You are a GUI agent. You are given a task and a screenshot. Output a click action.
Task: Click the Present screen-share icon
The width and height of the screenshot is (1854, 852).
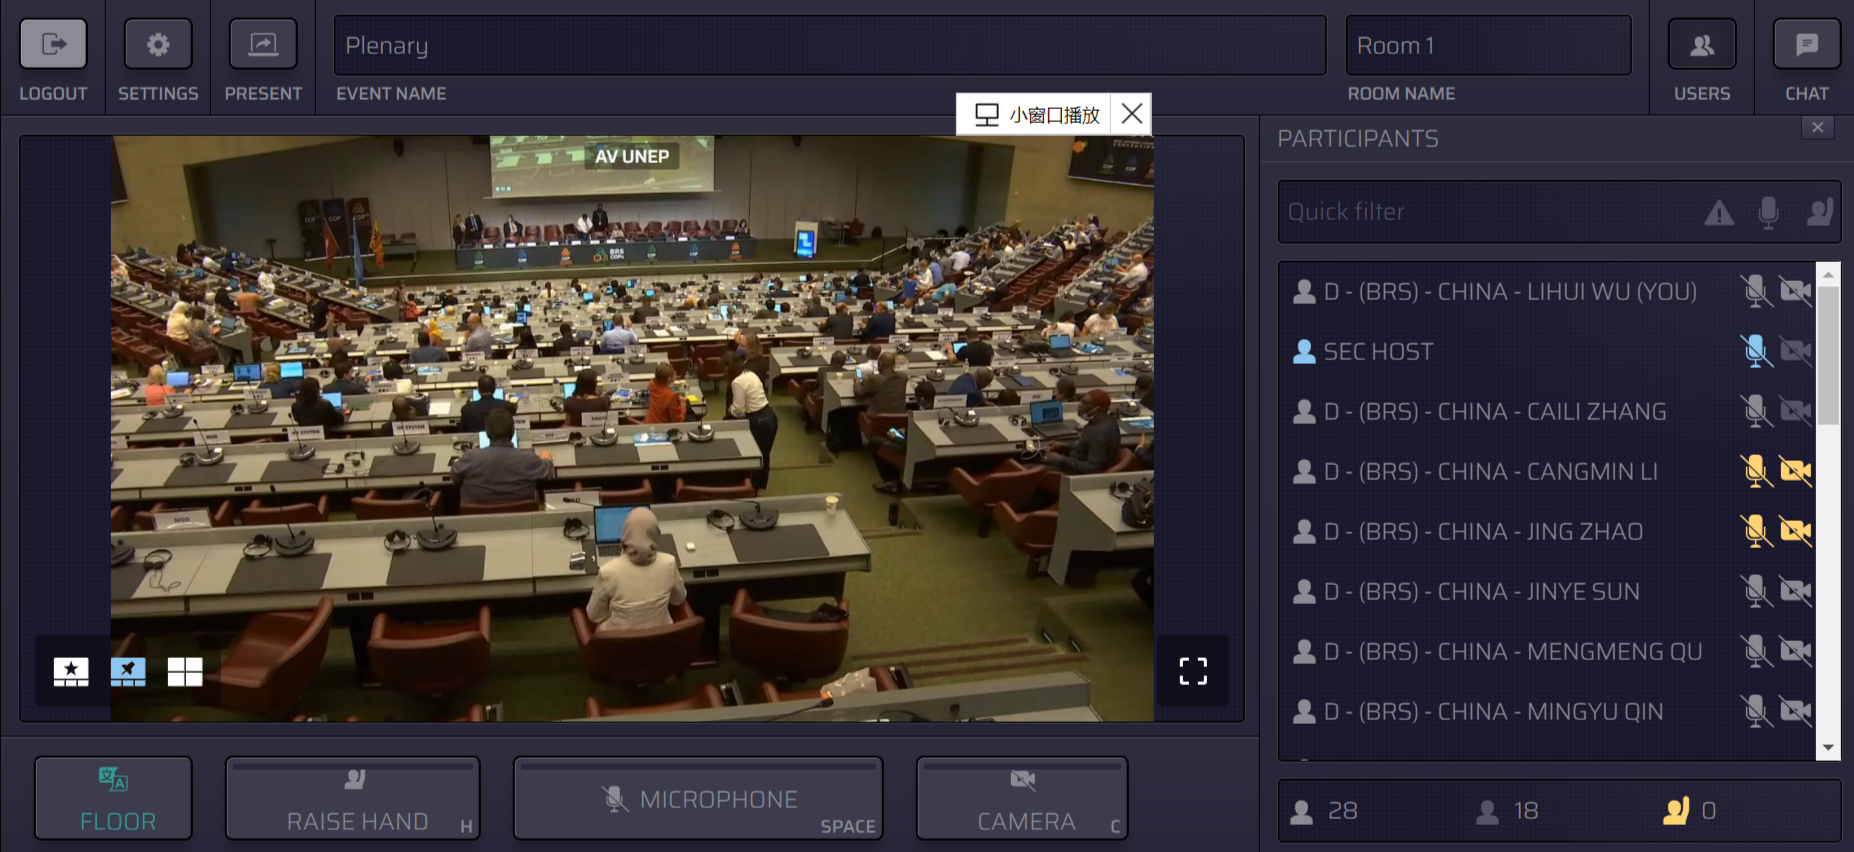263,45
